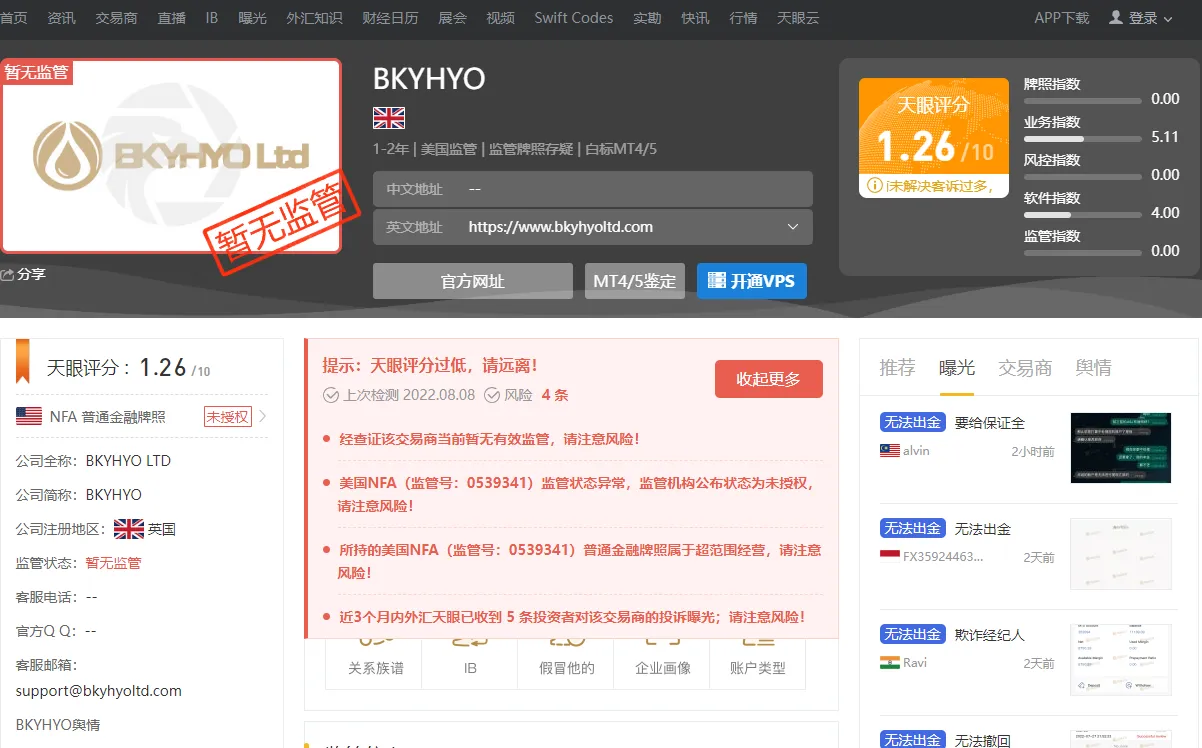Click the UK flag under BKYHYO

[389, 118]
